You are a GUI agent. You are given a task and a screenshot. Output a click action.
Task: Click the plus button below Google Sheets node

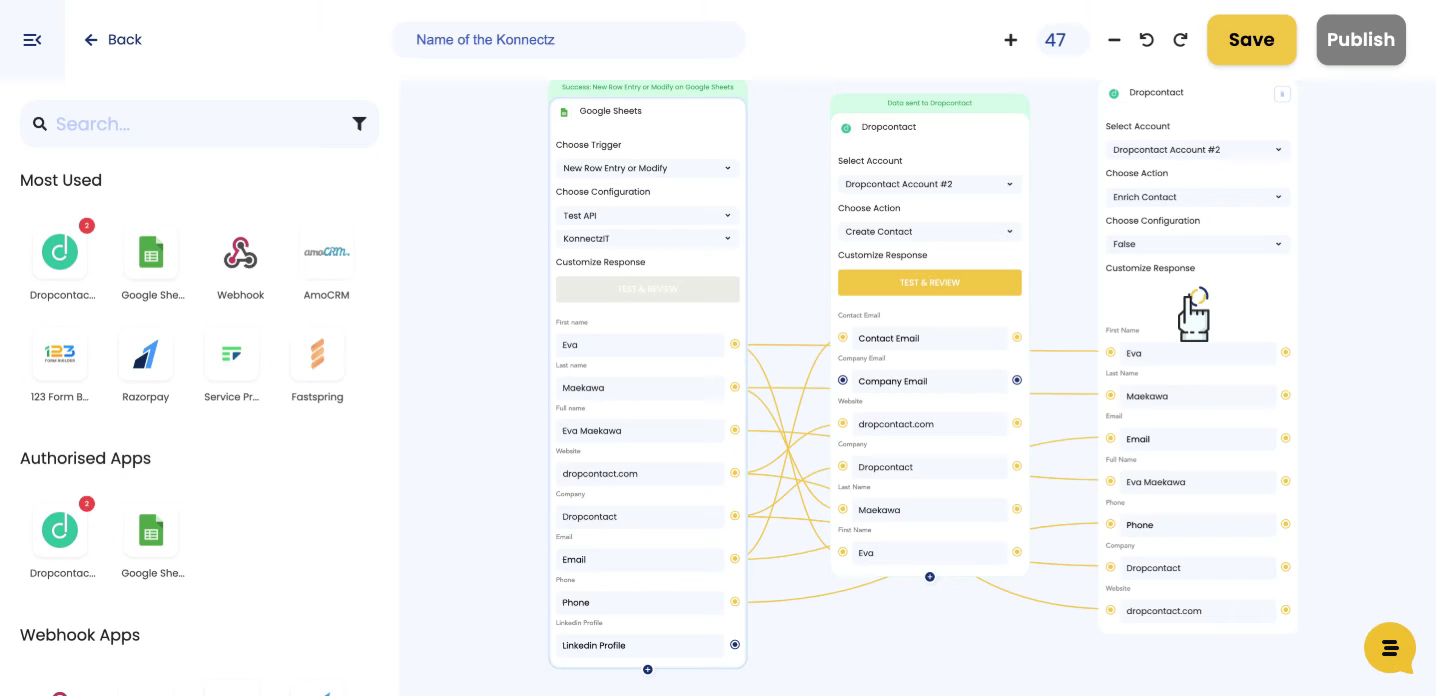(x=648, y=670)
